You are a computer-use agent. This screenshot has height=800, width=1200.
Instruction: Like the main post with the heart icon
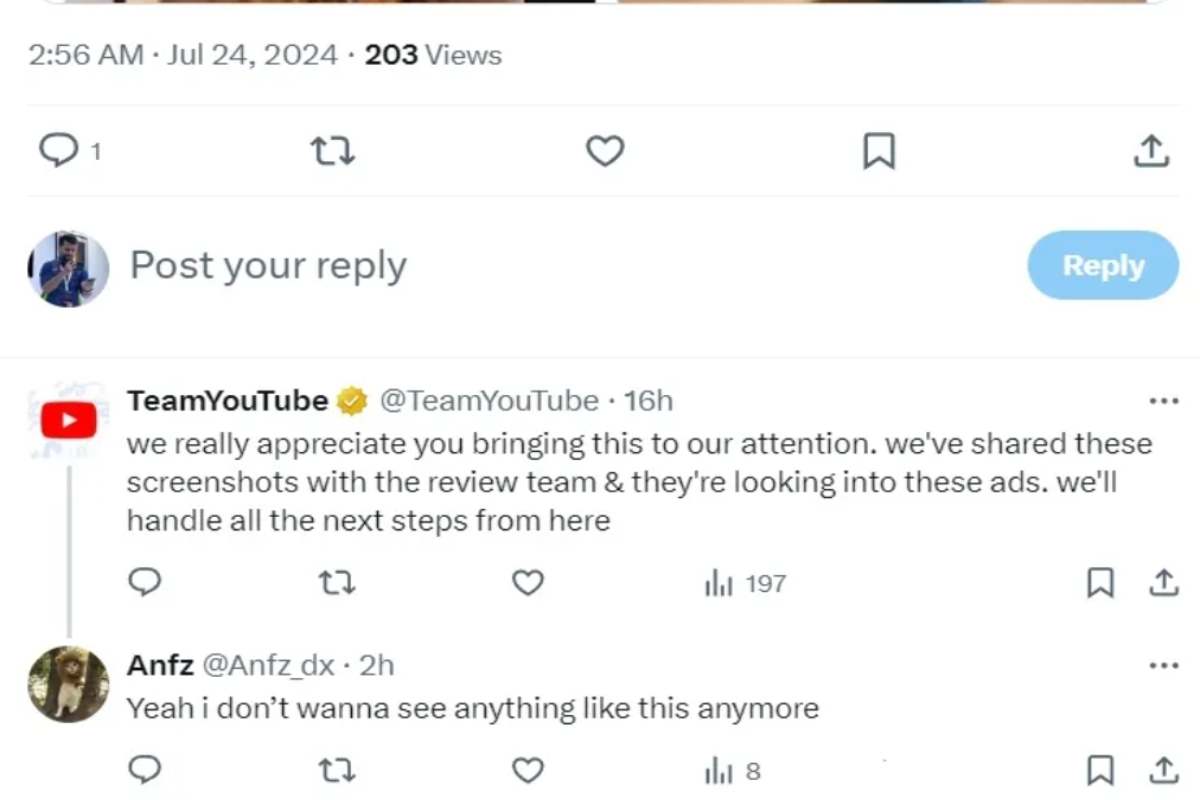pos(605,151)
